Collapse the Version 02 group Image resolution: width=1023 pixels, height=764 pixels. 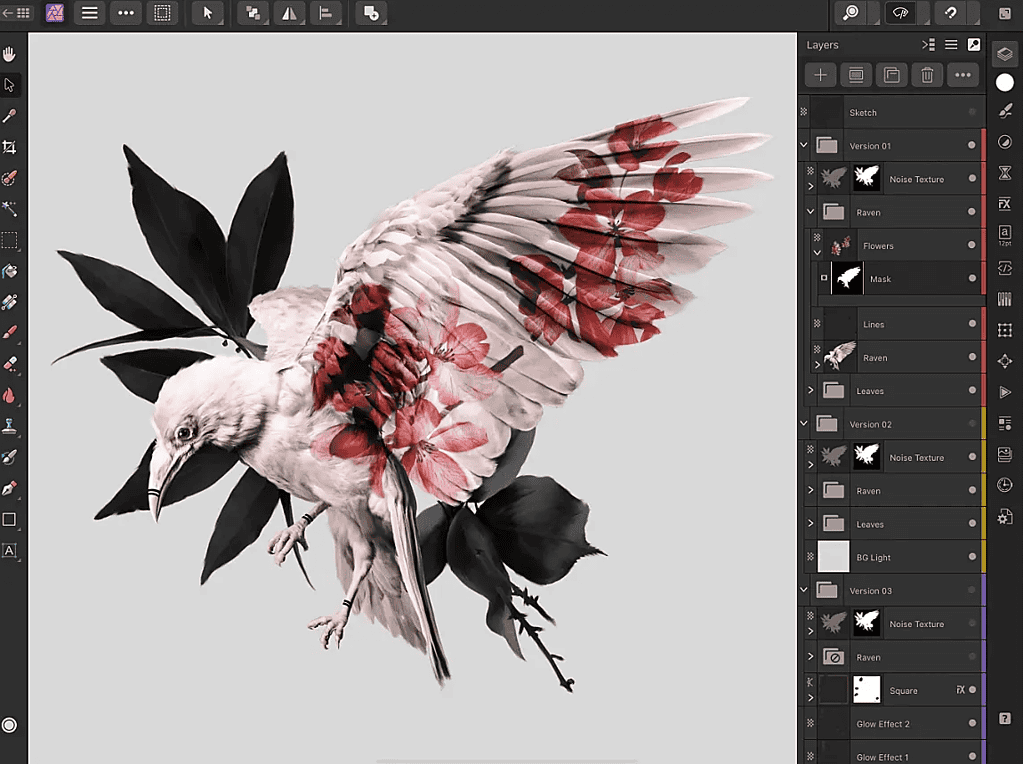[804, 423]
